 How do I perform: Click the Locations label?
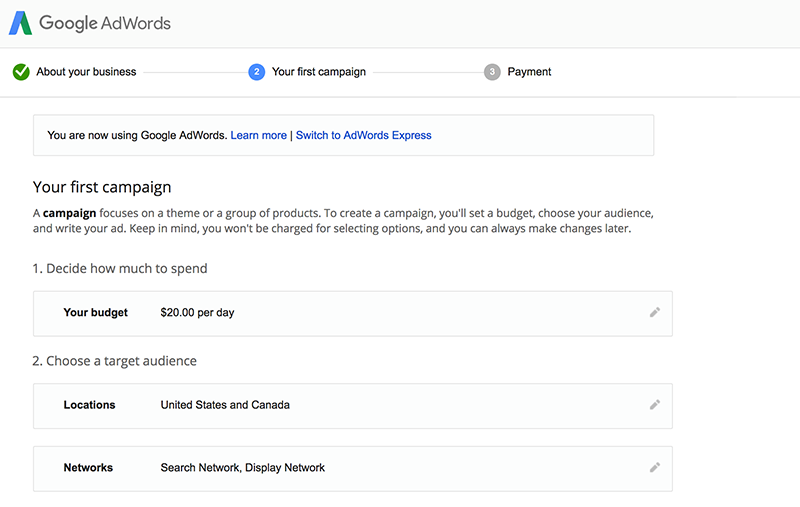(89, 405)
